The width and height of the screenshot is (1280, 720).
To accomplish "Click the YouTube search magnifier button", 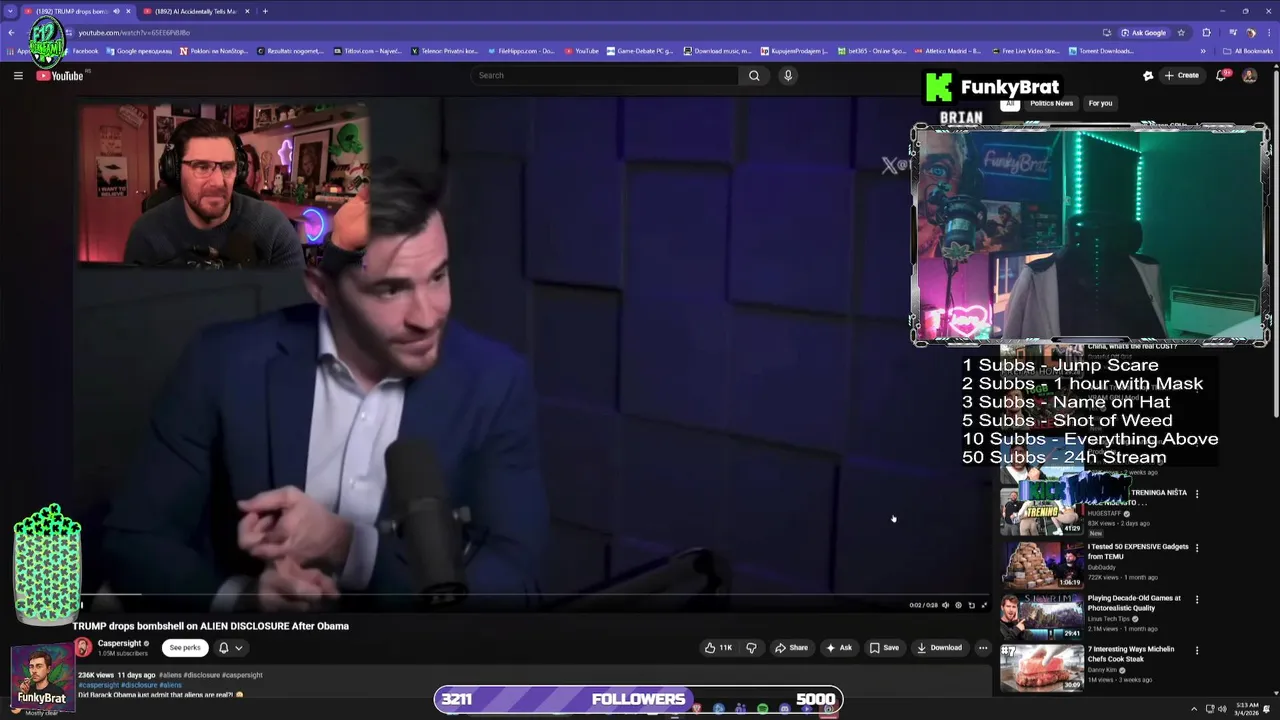I will [754, 75].
